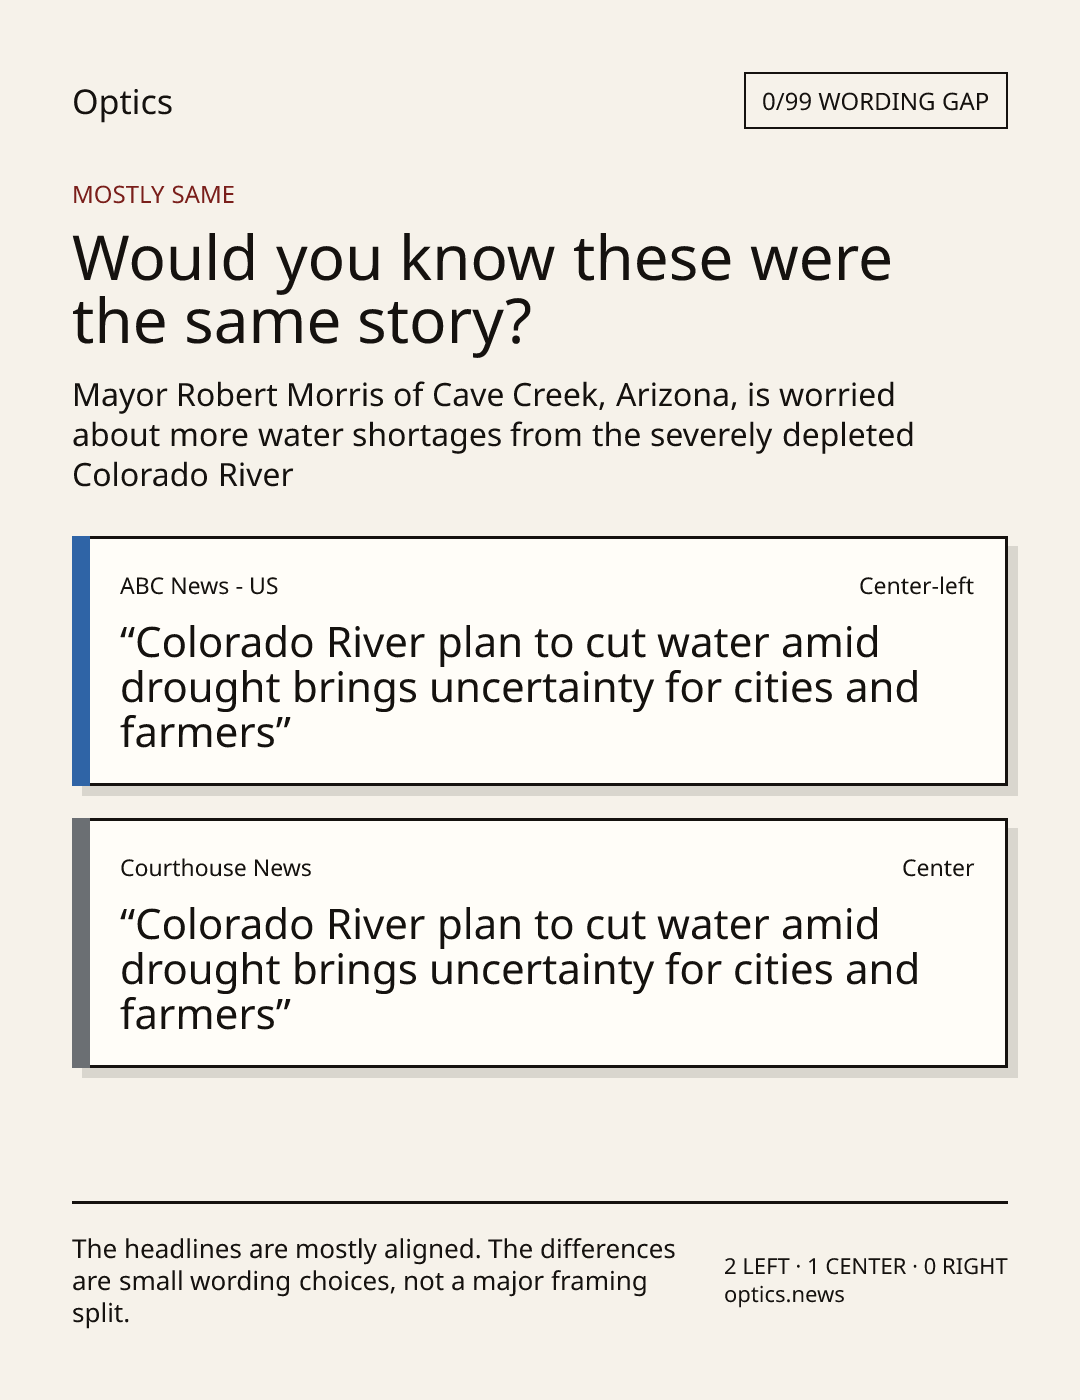Open the Courthouse News headline card

[x=540, y=943]
